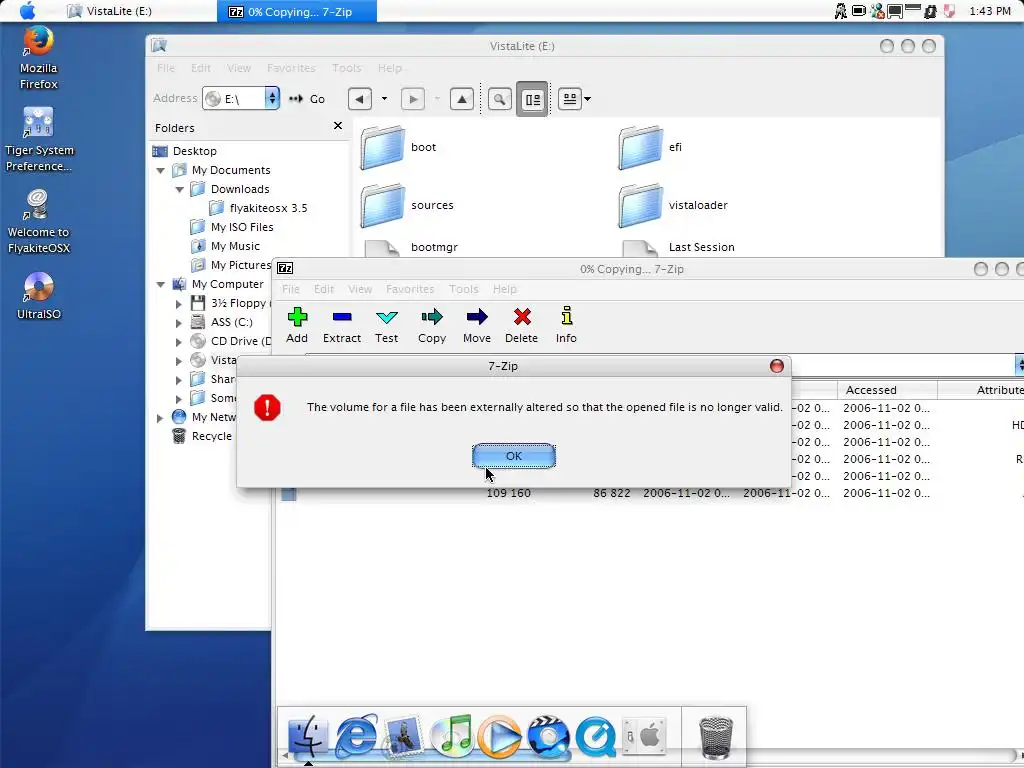Select Desktop in the Folders tree
The width and height of the screenshot is (1024, 768).
195,151
